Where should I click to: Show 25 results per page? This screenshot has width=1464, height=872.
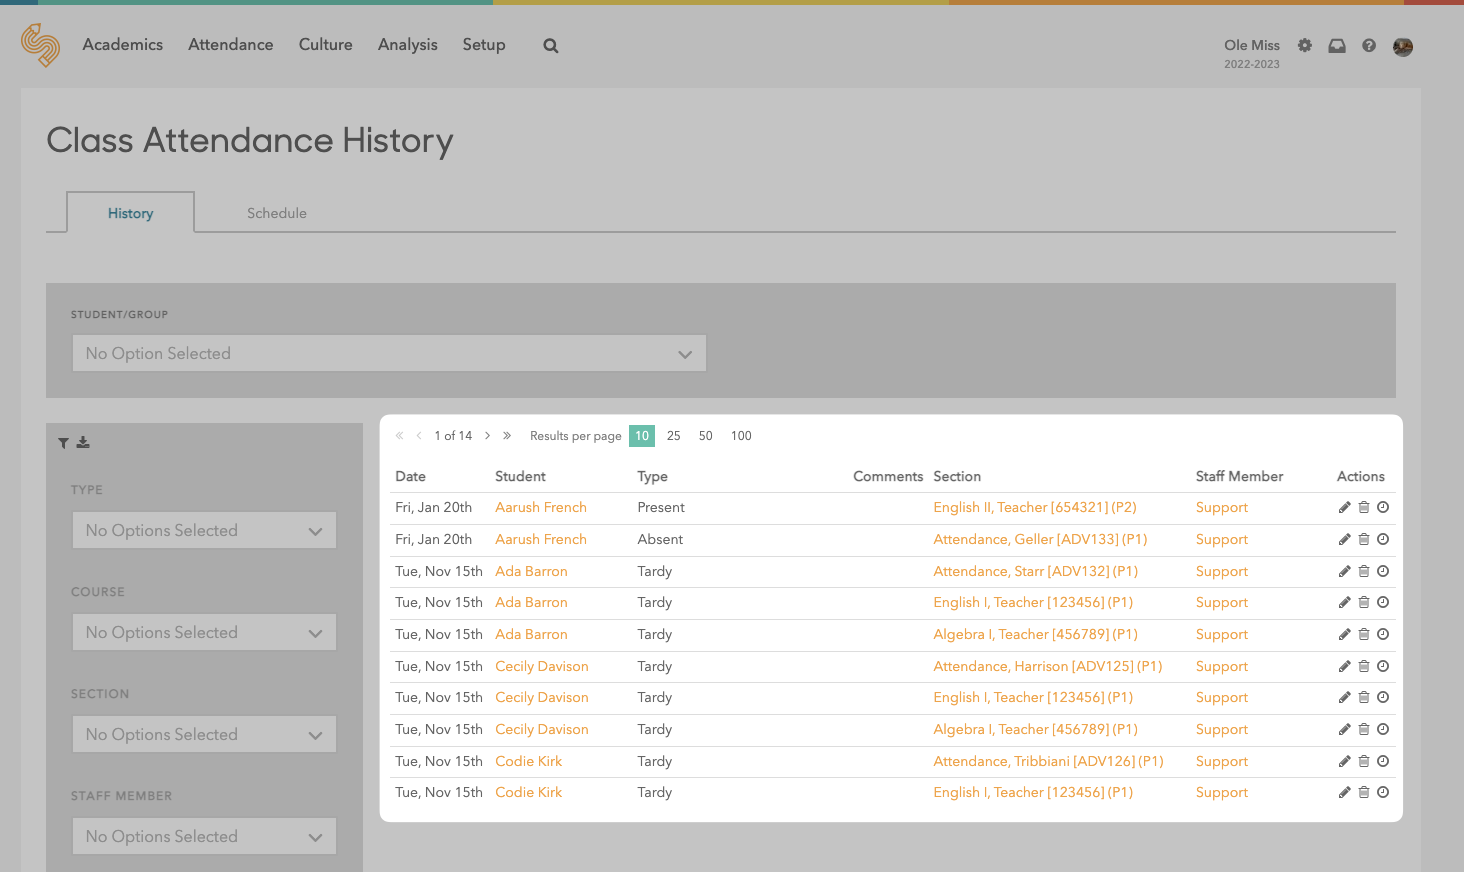tap(674, 436)
